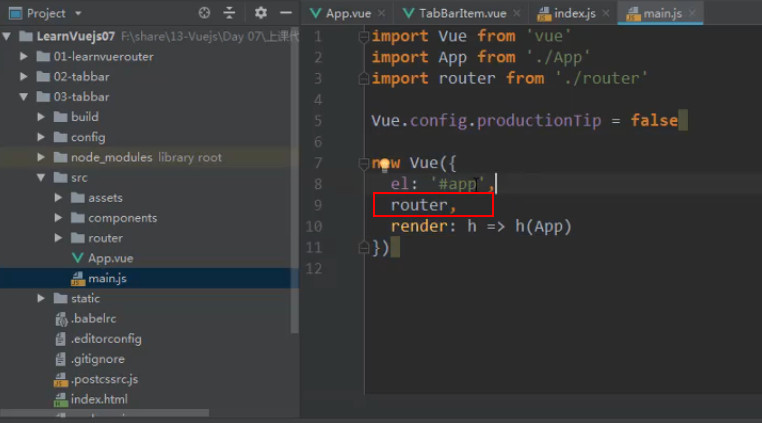
Task: Select the assets folder label
Action: pos(105,197)
